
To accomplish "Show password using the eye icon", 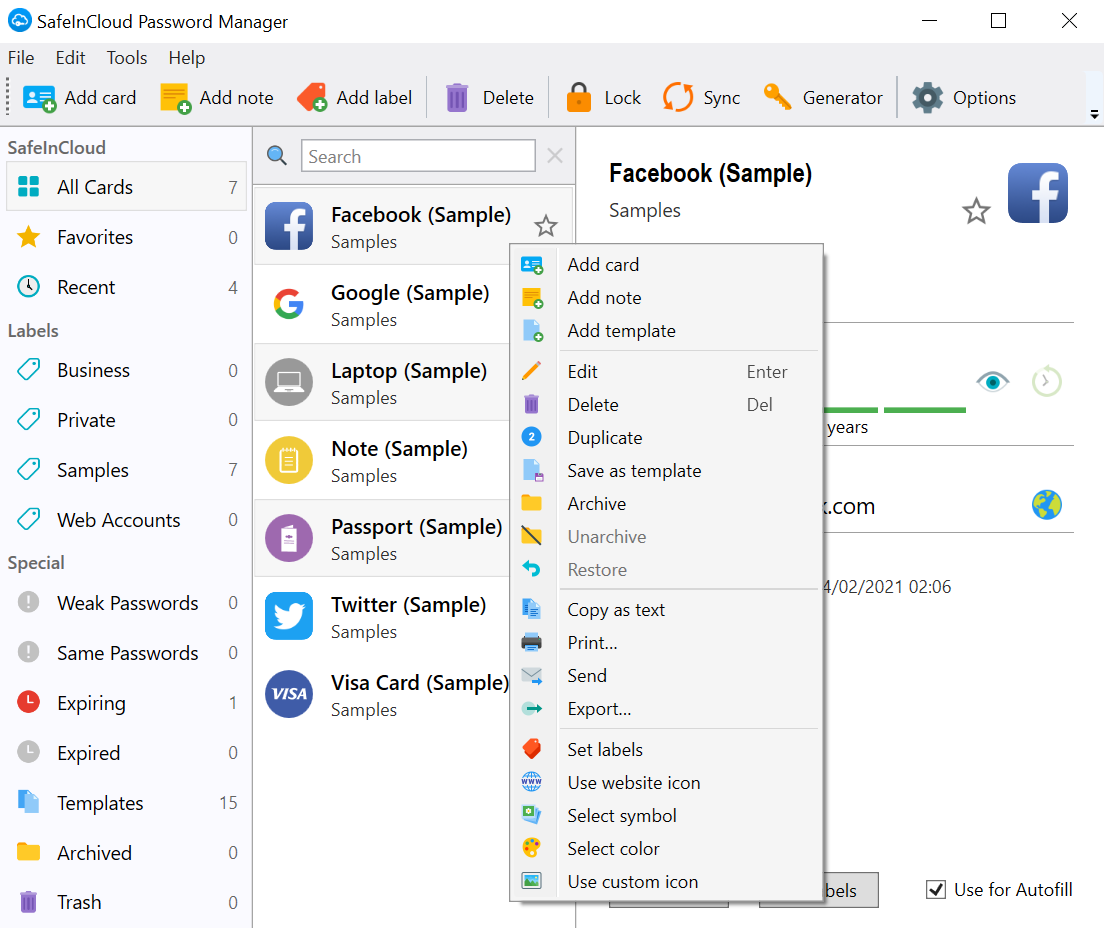I will (993, 382).
